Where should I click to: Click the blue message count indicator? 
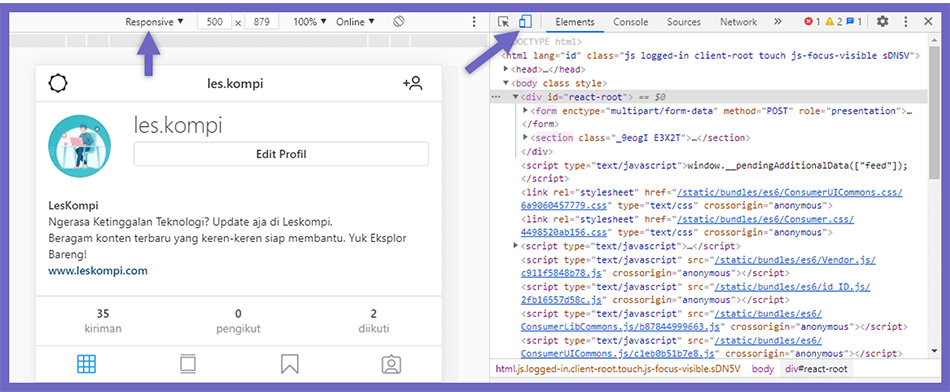[x=854, y=22]
